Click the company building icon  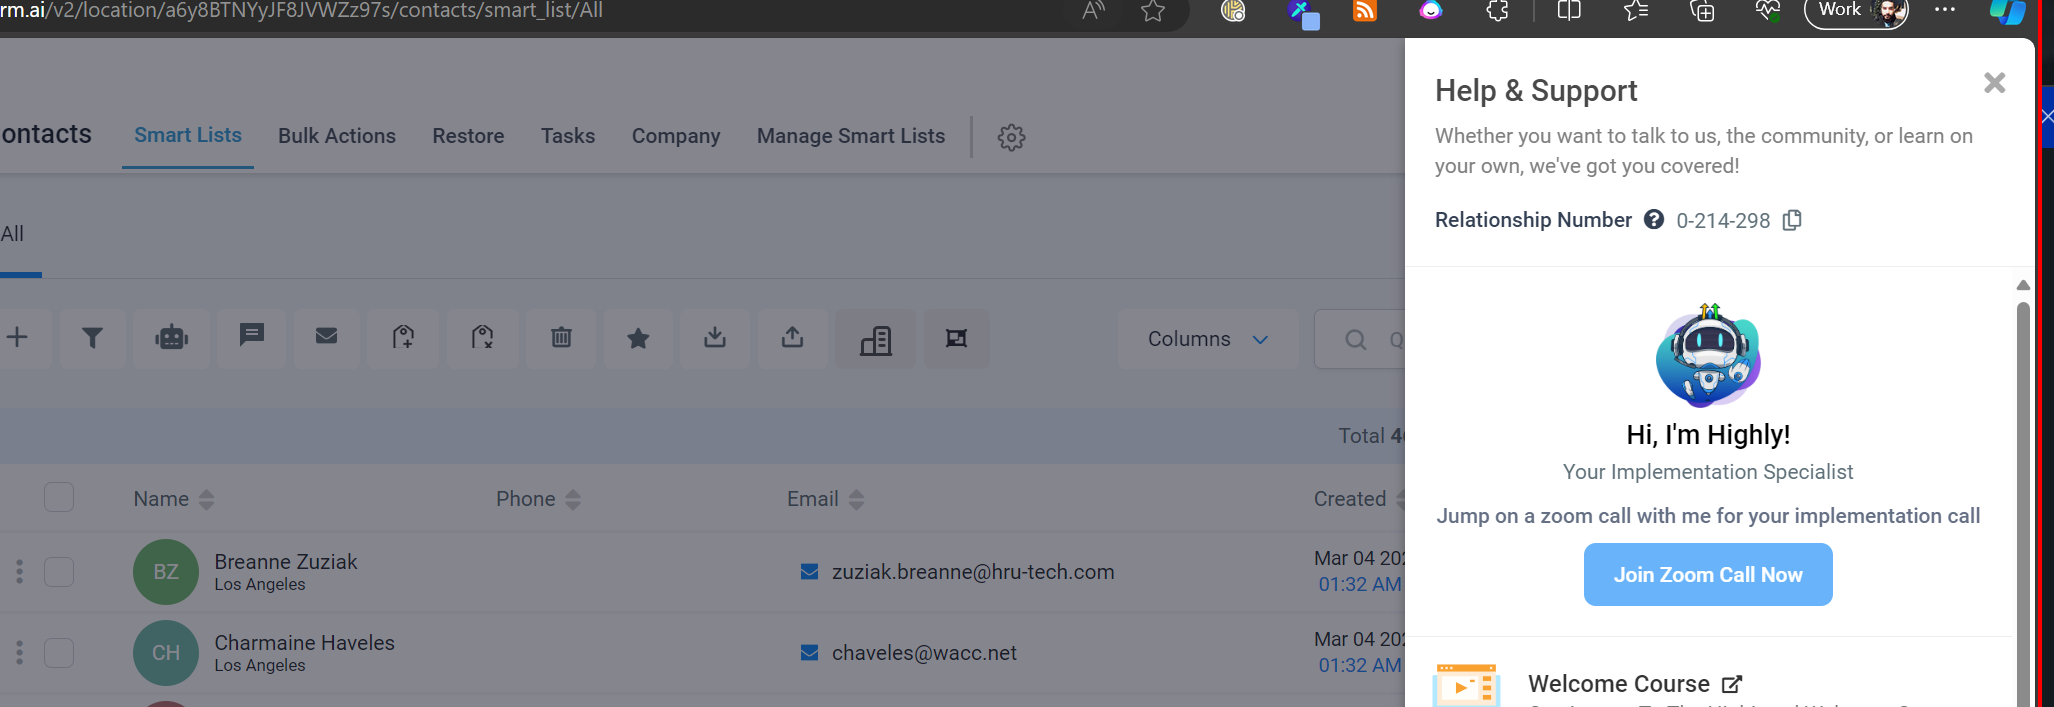click(x=875, y=340)
